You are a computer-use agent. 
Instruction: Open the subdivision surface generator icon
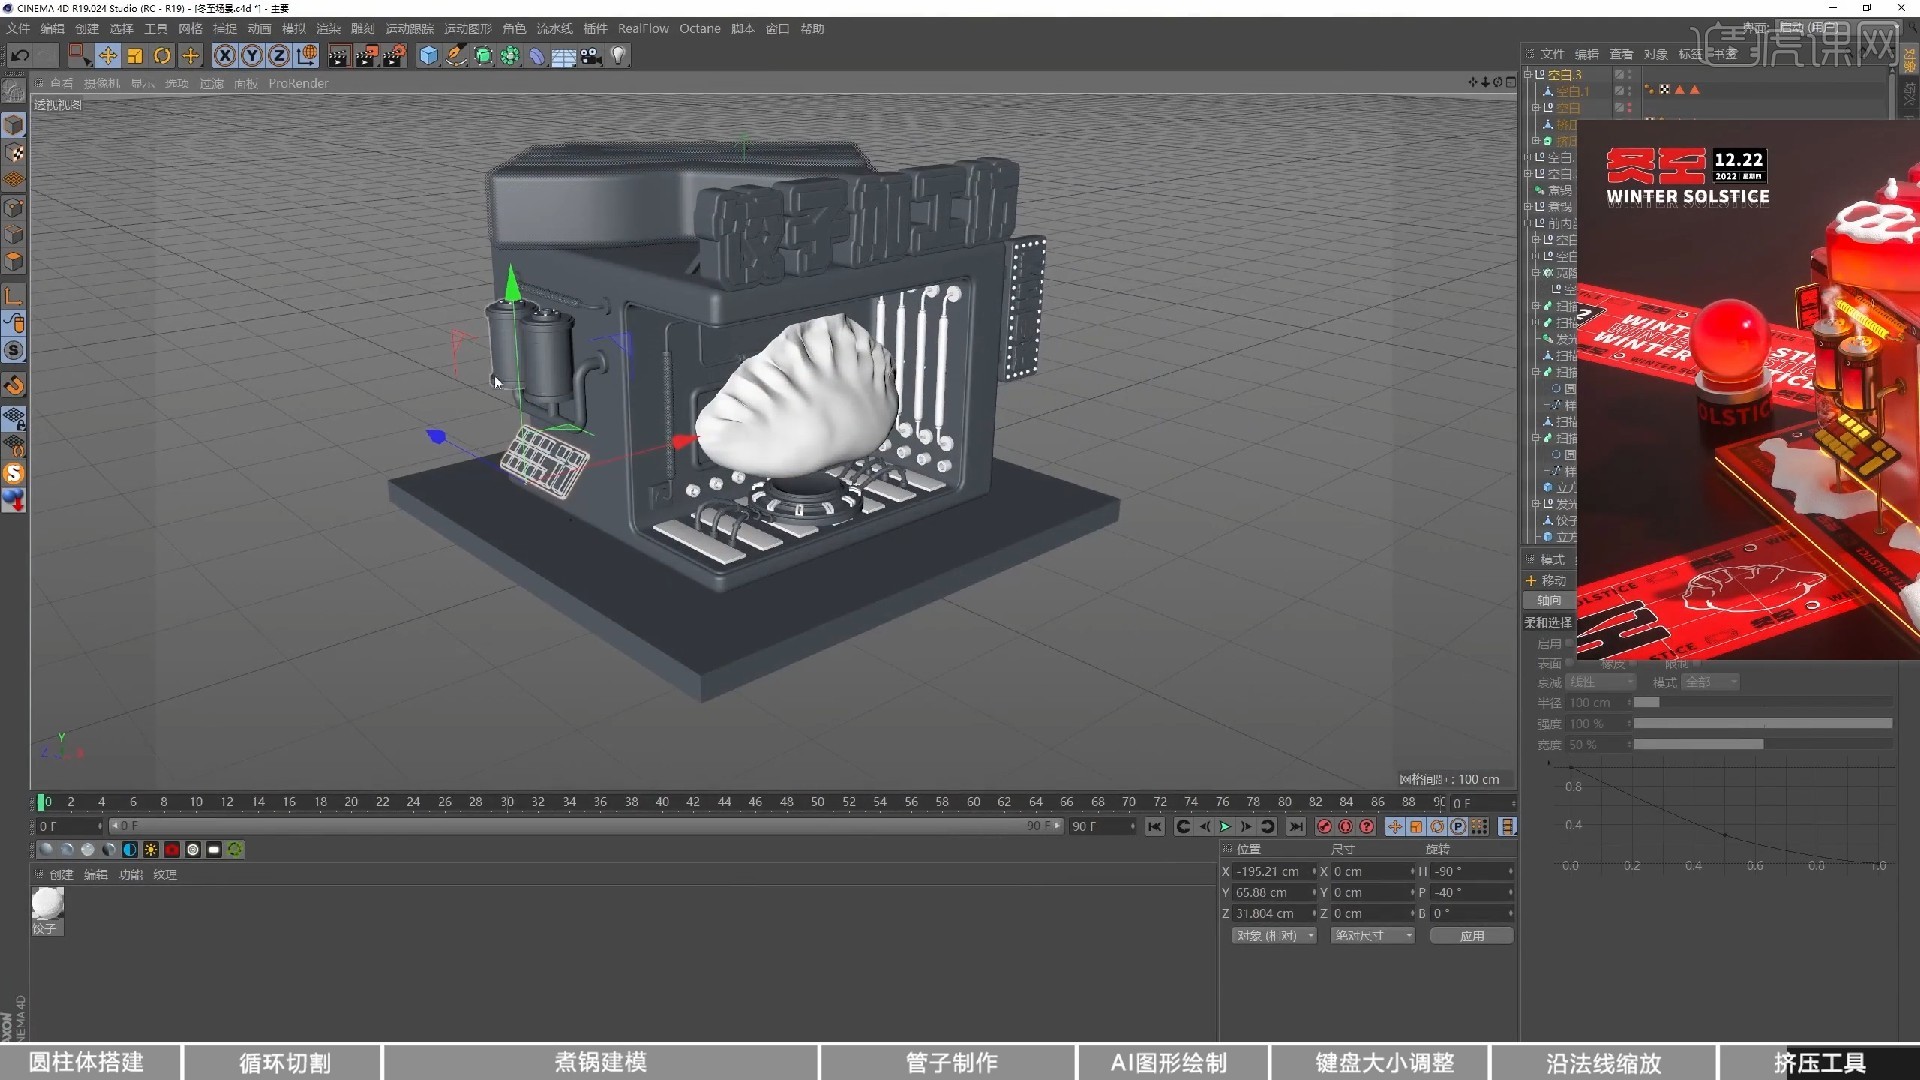point(483,56)
